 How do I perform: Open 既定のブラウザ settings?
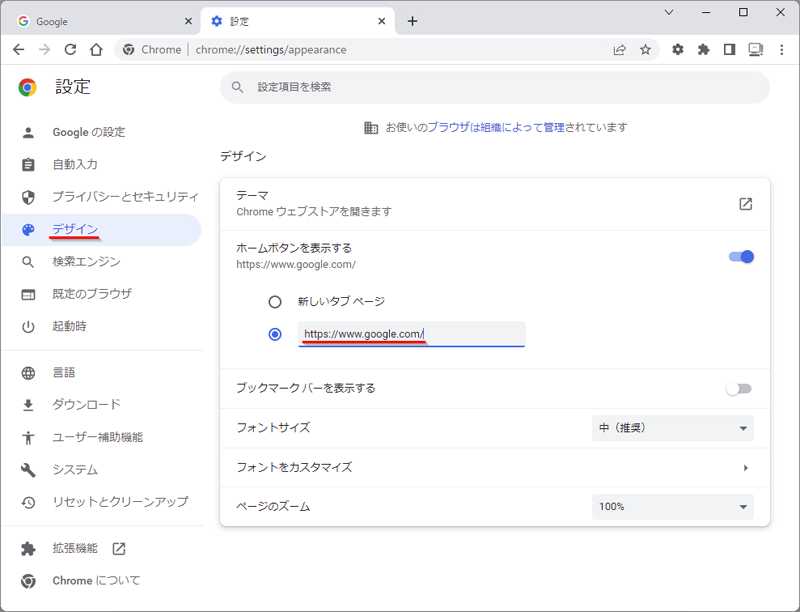[x=92, y=294]
